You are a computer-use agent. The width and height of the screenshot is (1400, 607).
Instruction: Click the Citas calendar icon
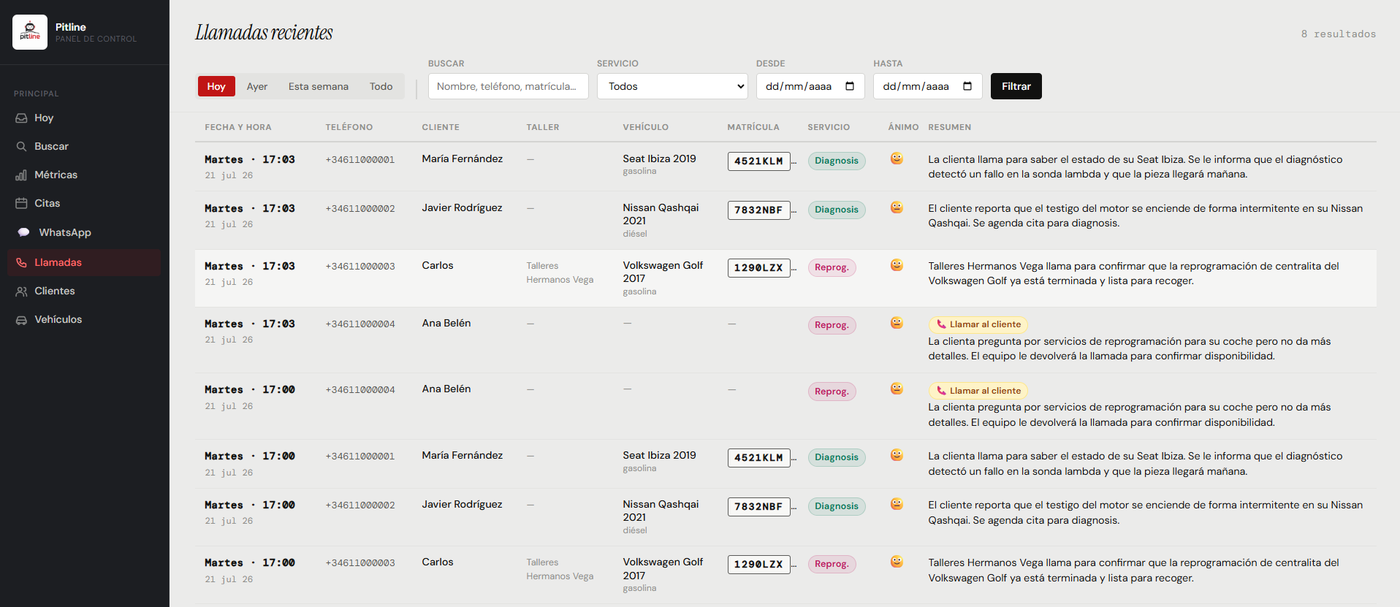click(x=22, y=203)
